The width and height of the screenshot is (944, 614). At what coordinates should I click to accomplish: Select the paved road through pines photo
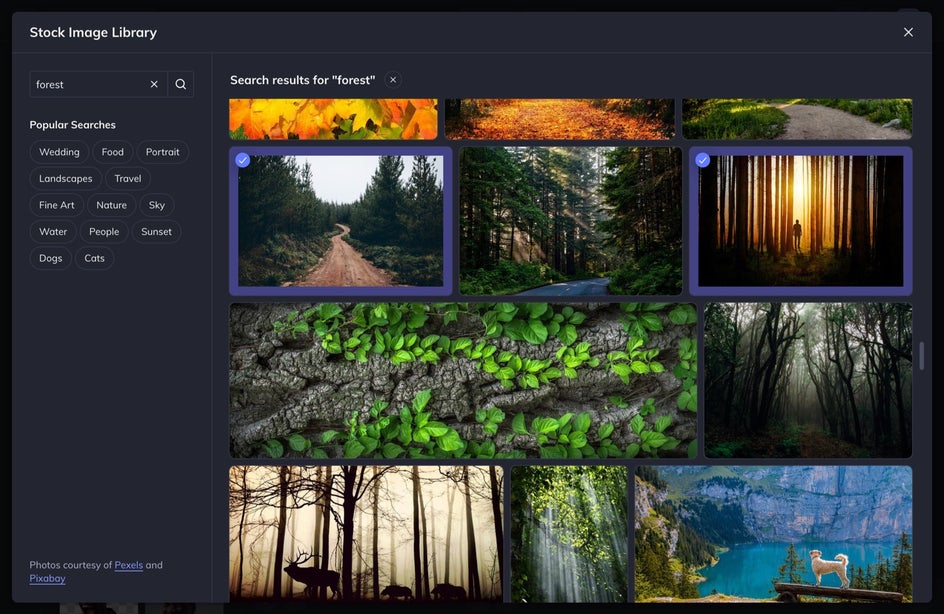tap(571, 221)
